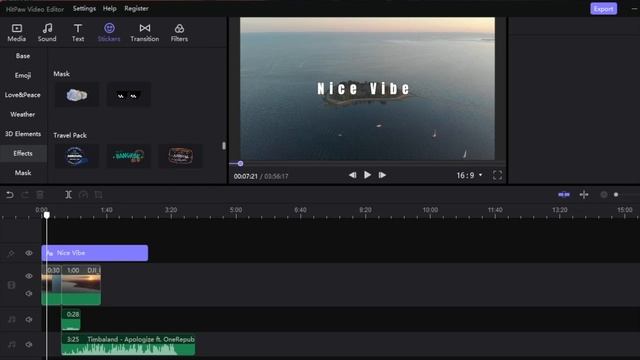Click the video track film icon

(x=11, y=285)
